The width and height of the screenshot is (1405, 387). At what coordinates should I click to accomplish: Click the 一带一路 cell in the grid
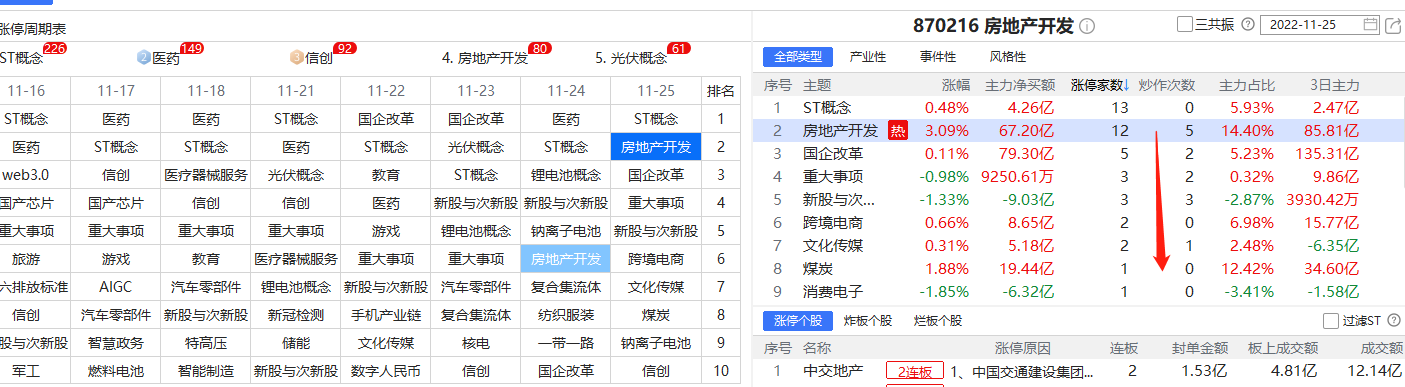click(566, 343)
